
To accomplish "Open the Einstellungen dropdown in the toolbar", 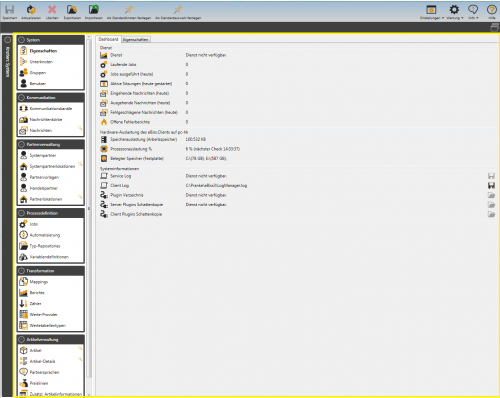I will click(432, 12).
